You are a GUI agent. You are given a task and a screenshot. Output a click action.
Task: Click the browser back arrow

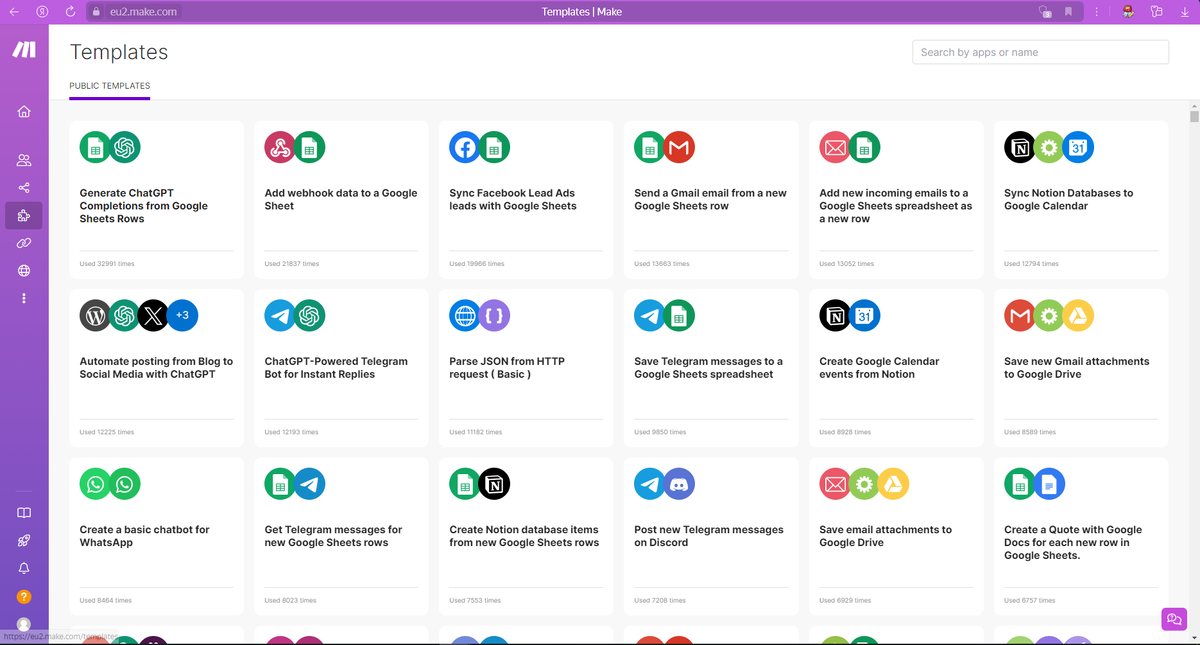pyautogui.click(x=14, y=12)
